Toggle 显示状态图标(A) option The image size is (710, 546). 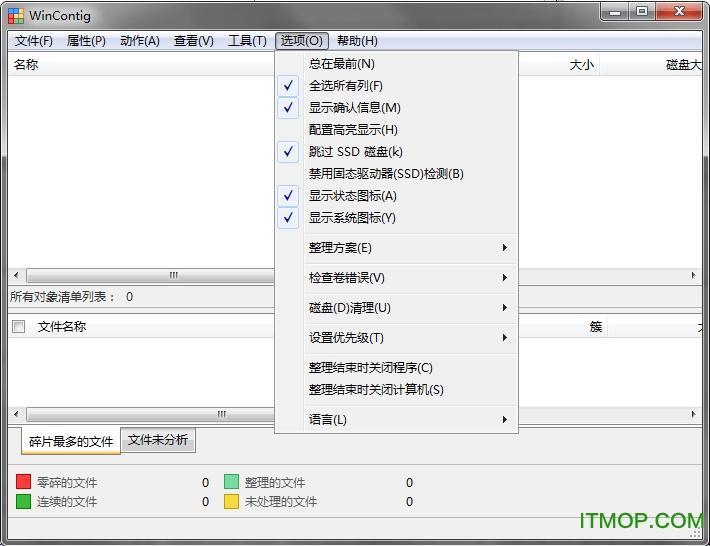(396, 196)
